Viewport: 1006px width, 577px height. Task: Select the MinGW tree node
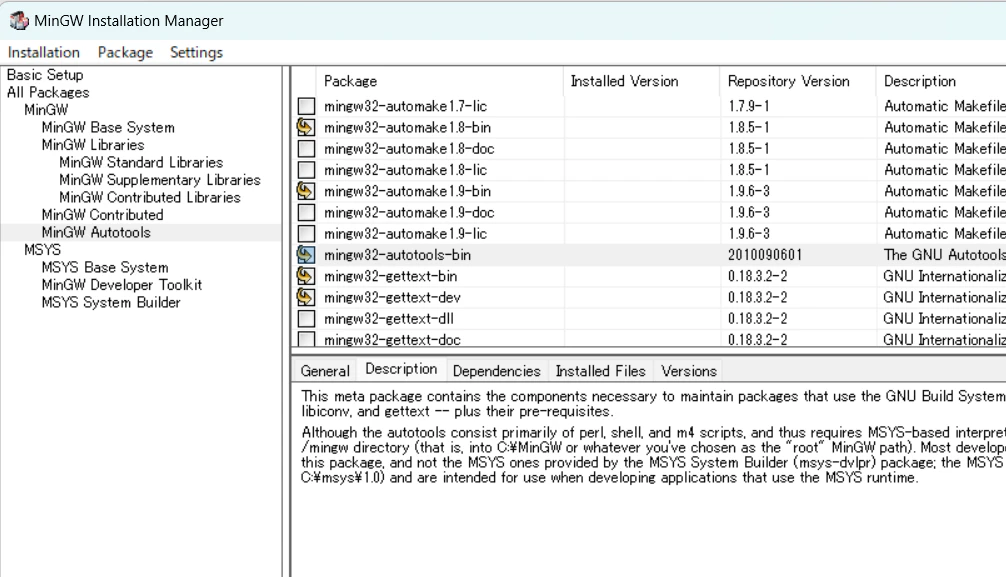pyautogui.click(x=46, y=109)
